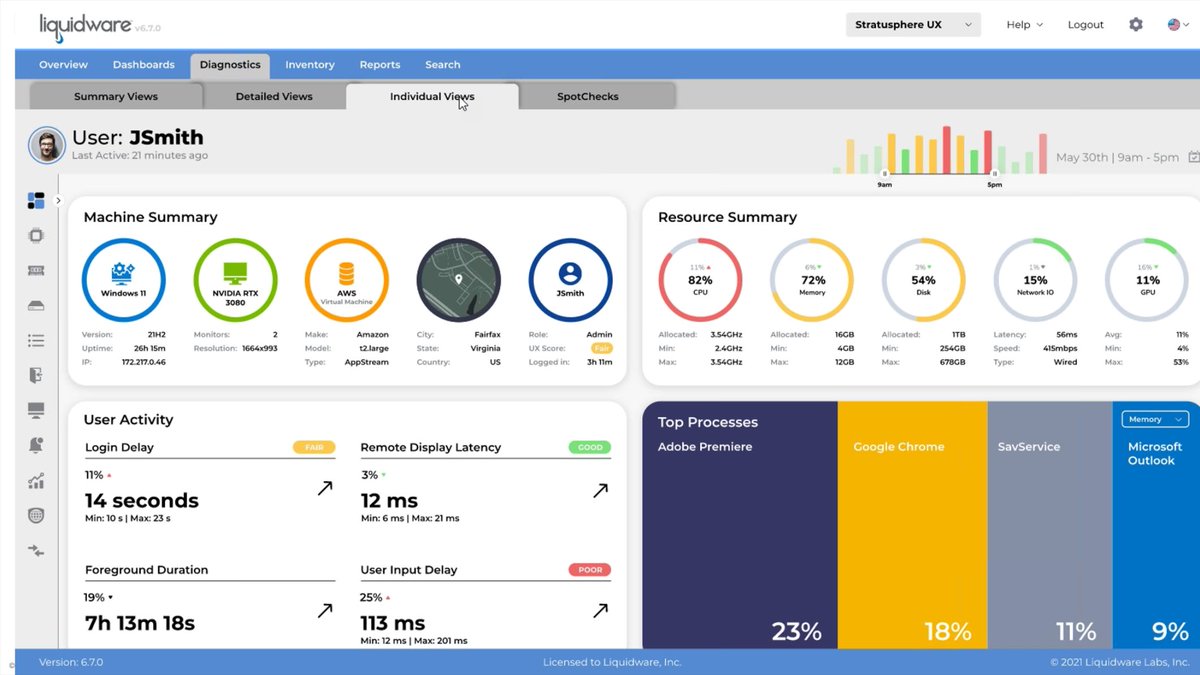The height and width of the screenshot is (675, 1200).
Task: Open the Stratusphere UX dropdown
Action: click(x=913, y=24)
